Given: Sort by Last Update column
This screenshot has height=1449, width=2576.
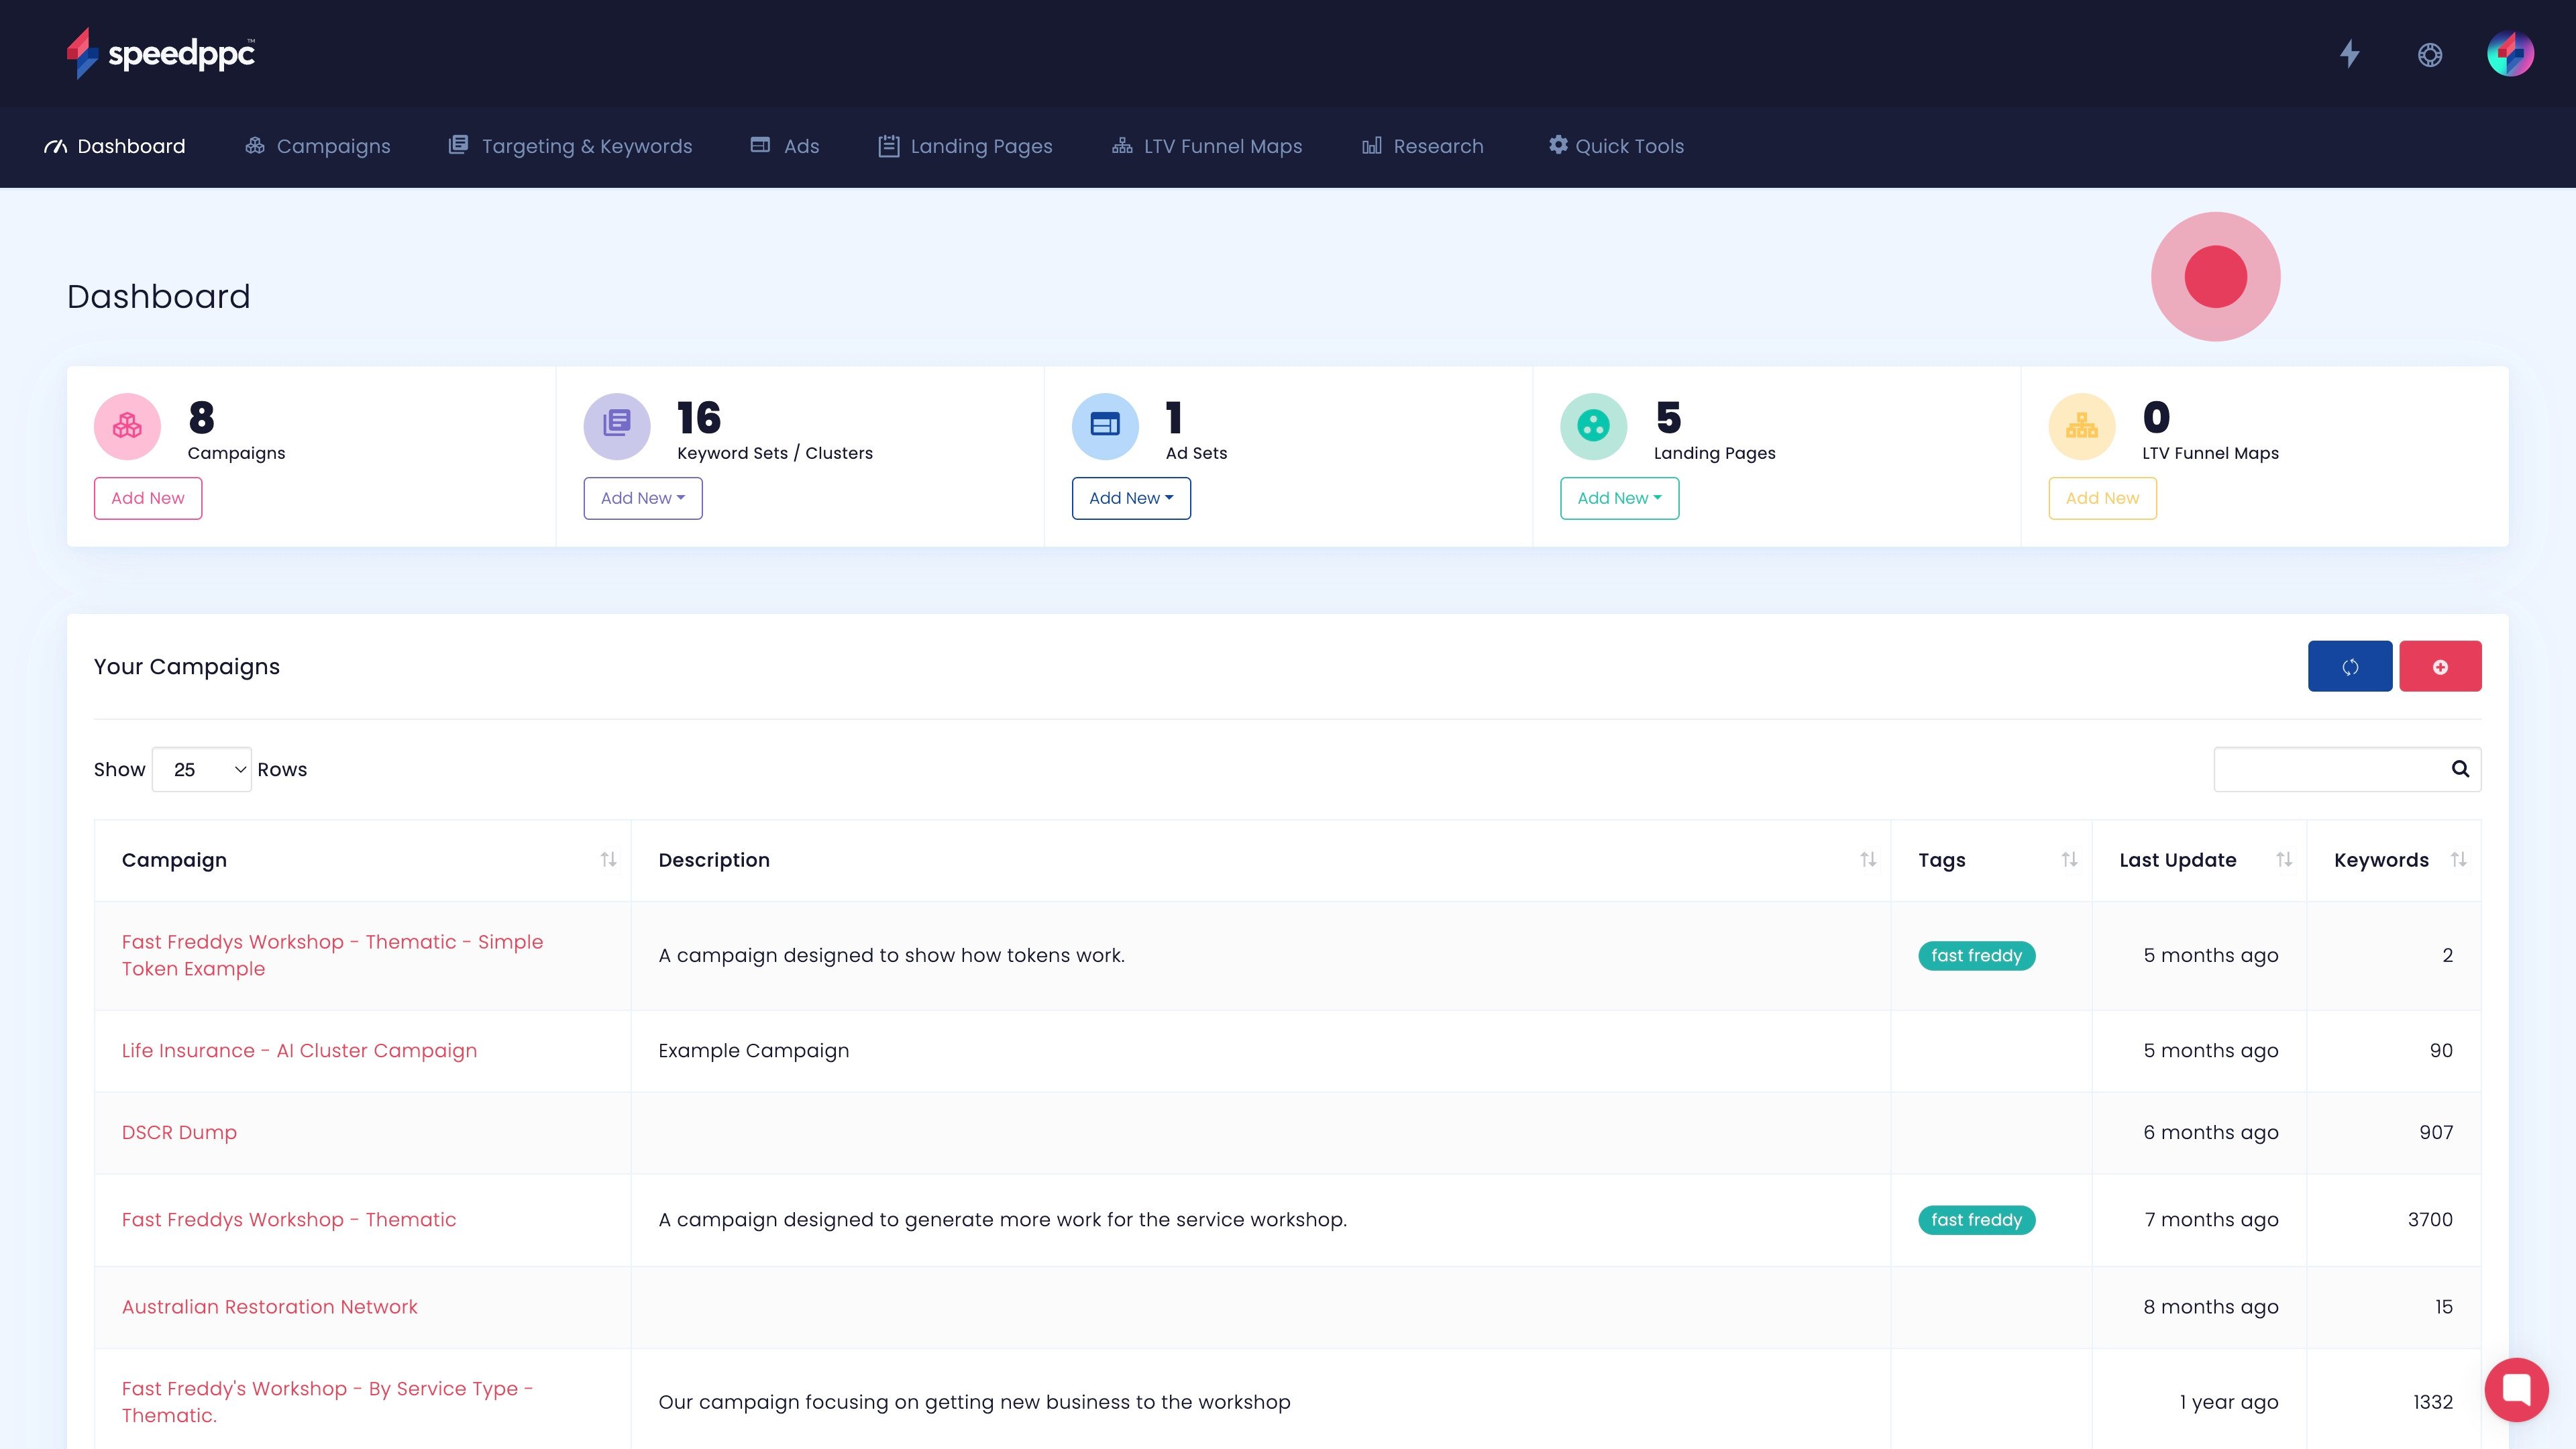Looking at the screenshot, I should (x=2284, y=860).
